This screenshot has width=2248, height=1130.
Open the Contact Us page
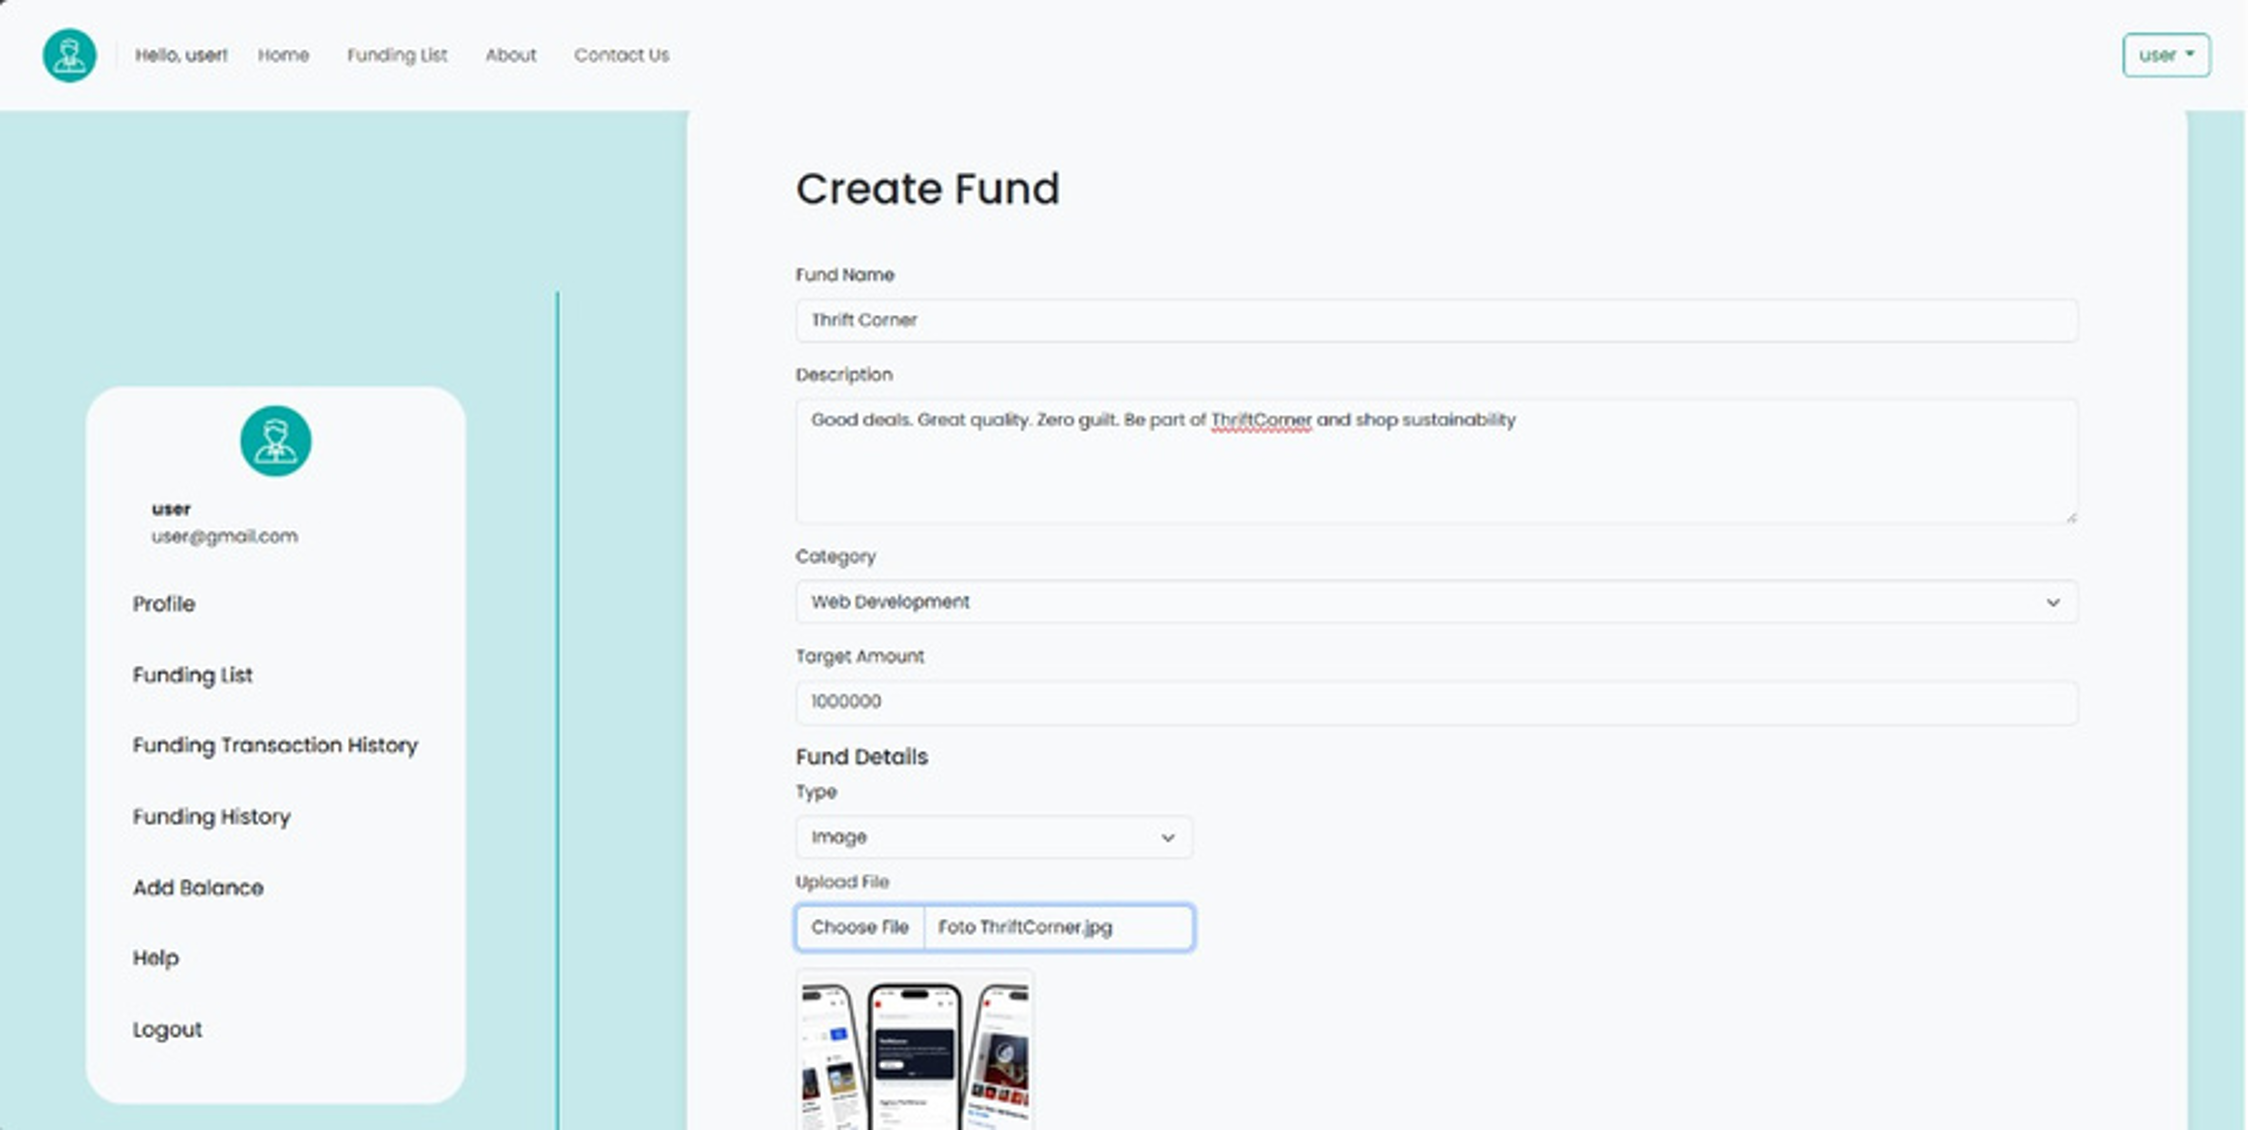(621, 55)
